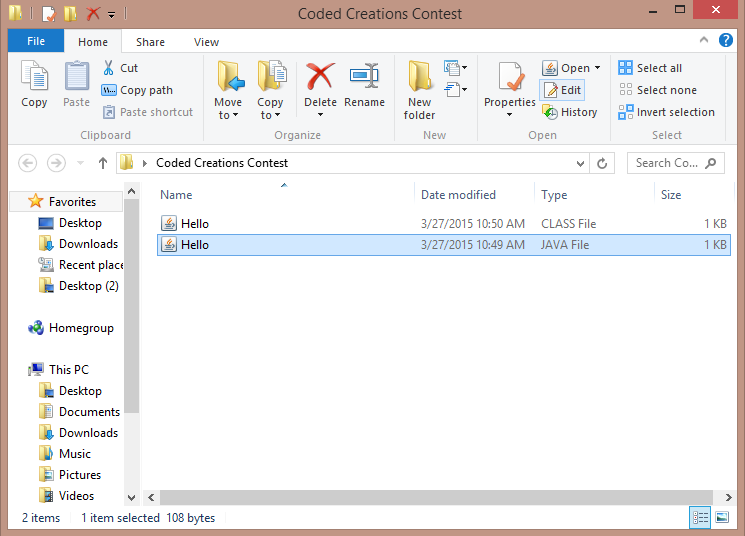Go back with the Back arrow
The height and width of the screenshot is (536, 745).
click(x=28, y=163)
